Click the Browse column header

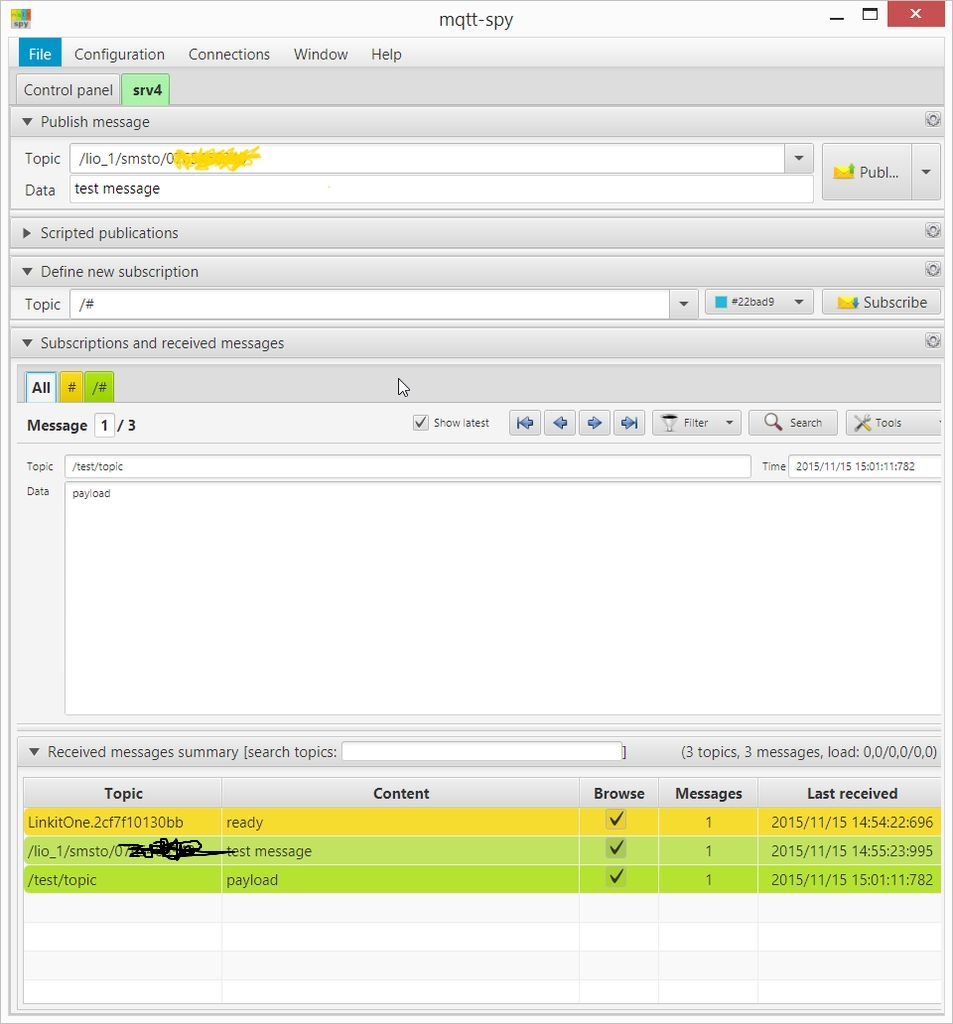coord(619,793)
